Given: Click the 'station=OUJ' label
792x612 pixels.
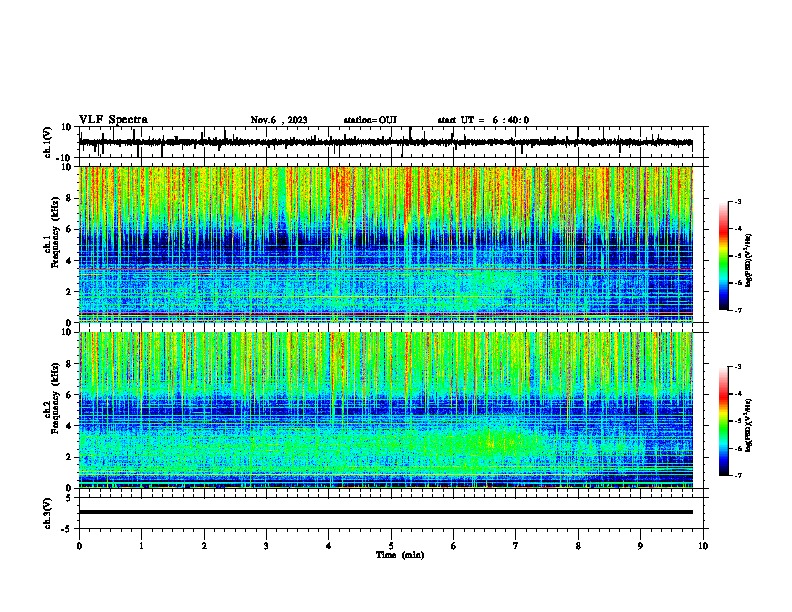Looking at the screenshot, I should (x=370, y=120).
